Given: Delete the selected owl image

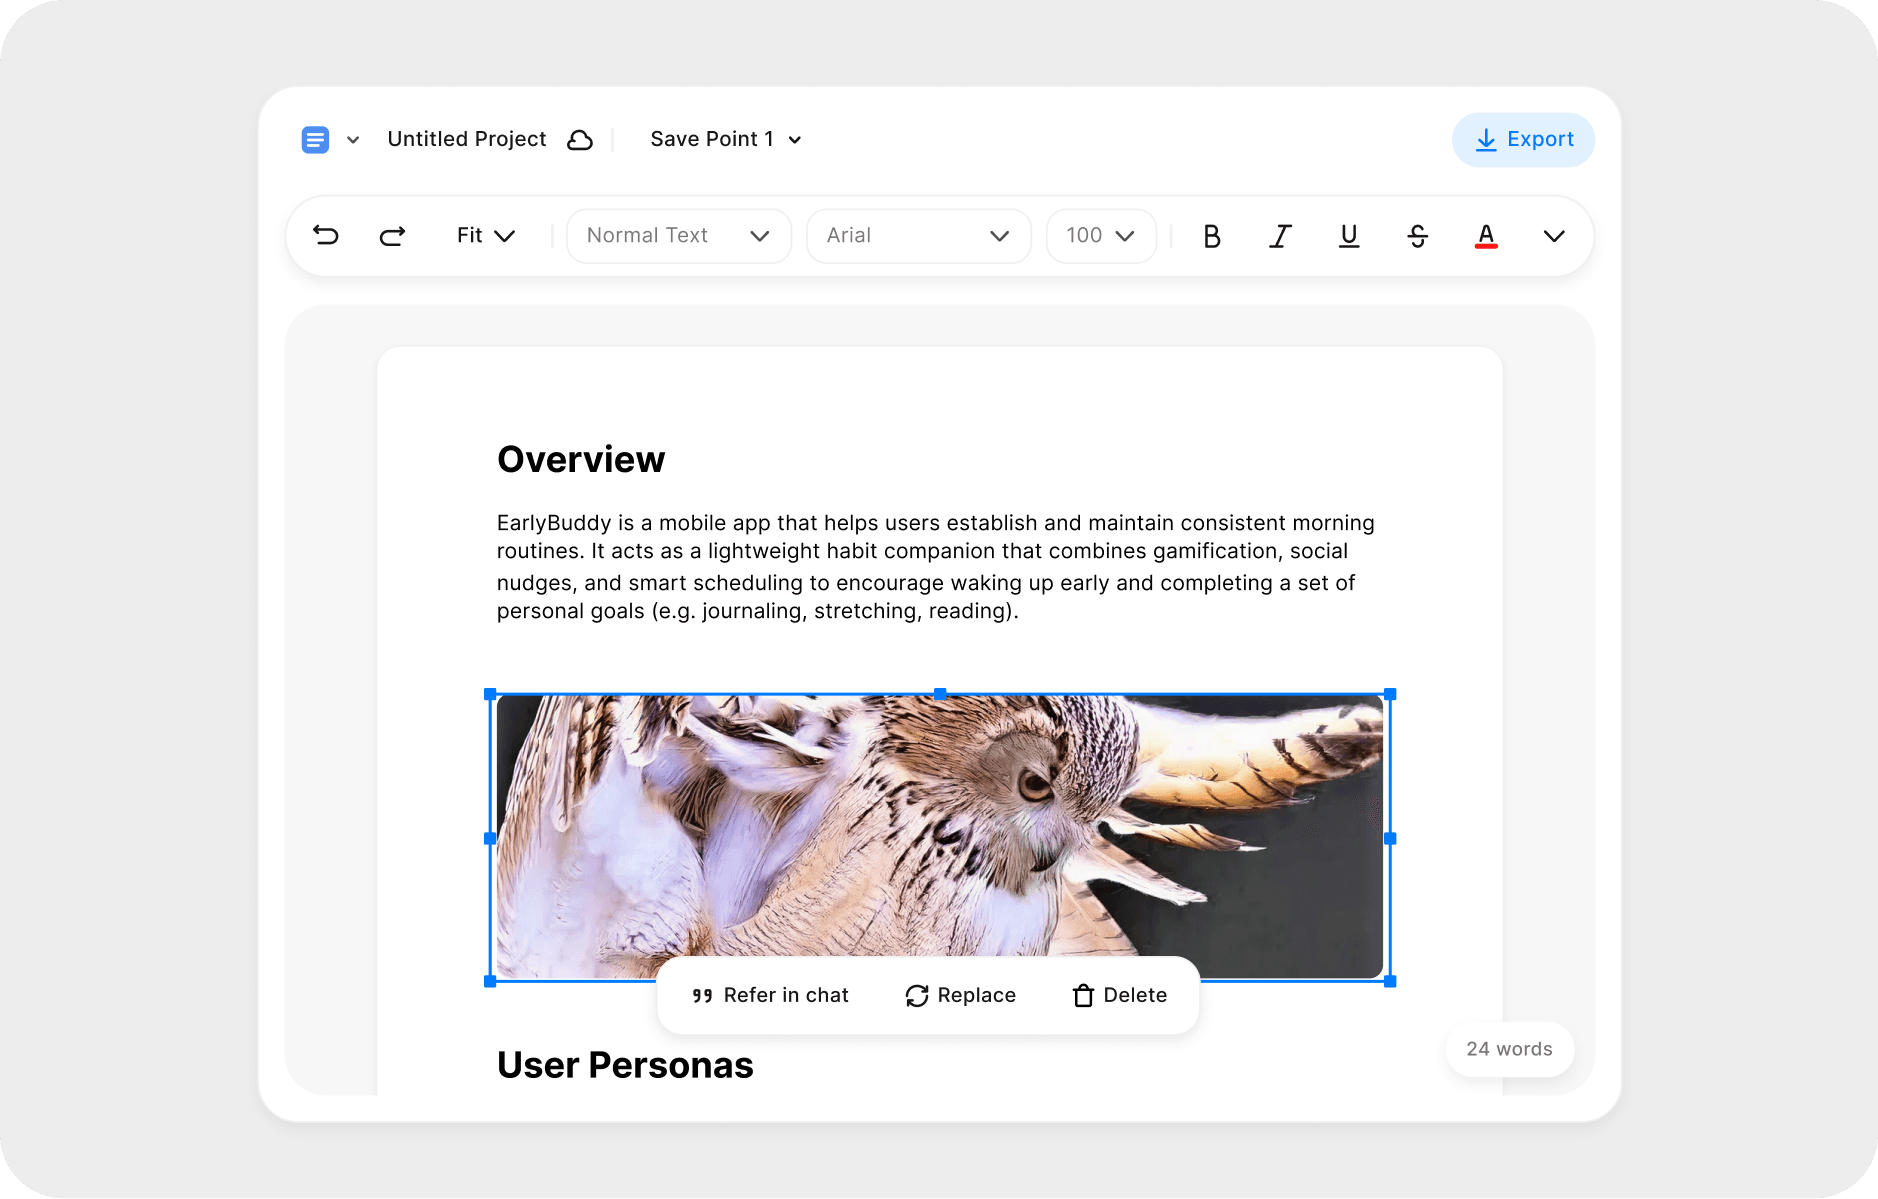Looking at the screenshot, I should coord(1120,996).
